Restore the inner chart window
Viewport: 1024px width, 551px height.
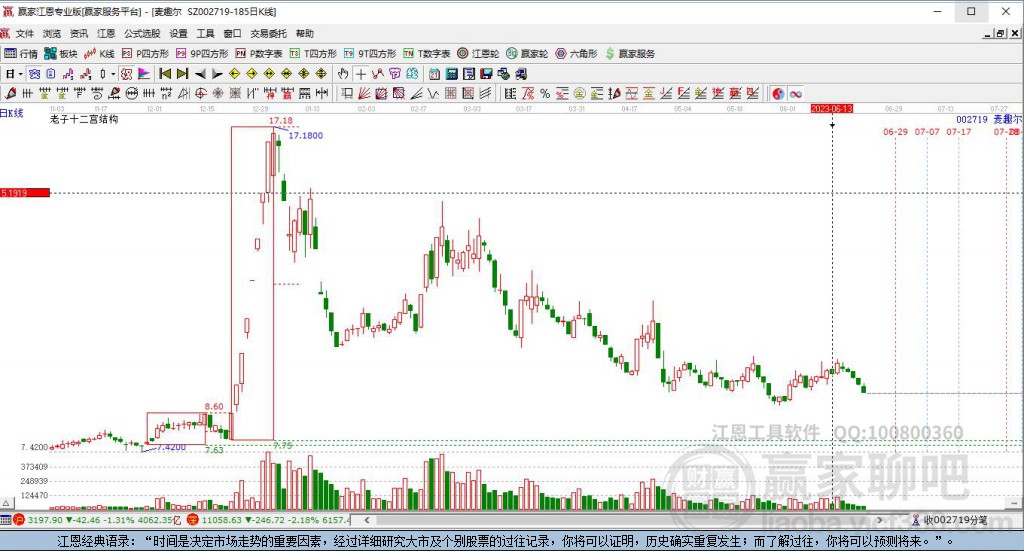pyautogui.click(x=1000, y=33)
